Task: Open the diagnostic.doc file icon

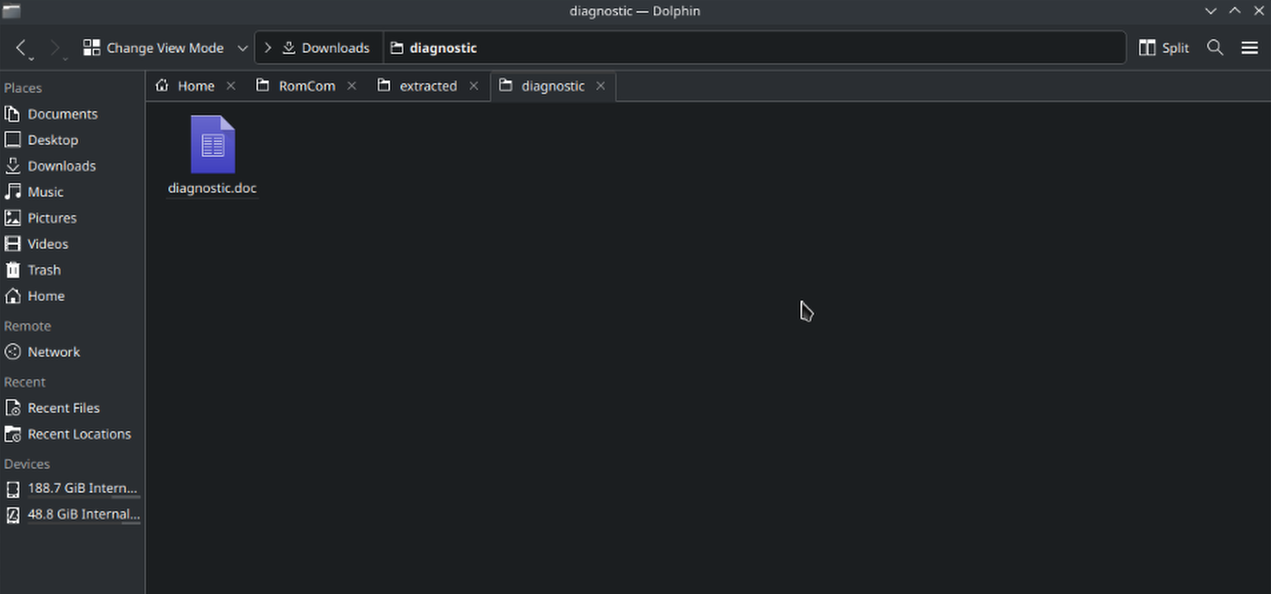Action: tap(212, 146)
